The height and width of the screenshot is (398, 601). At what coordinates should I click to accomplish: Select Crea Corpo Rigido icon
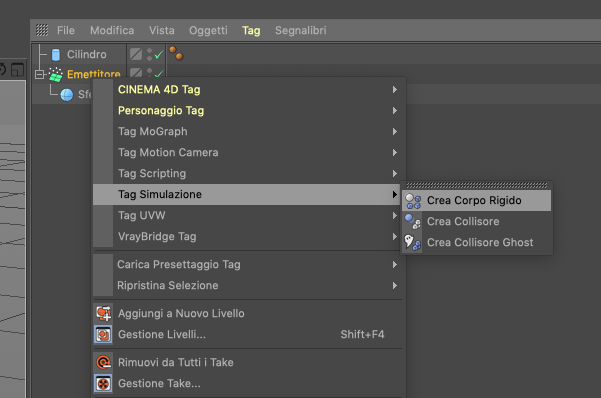(413, 201)
